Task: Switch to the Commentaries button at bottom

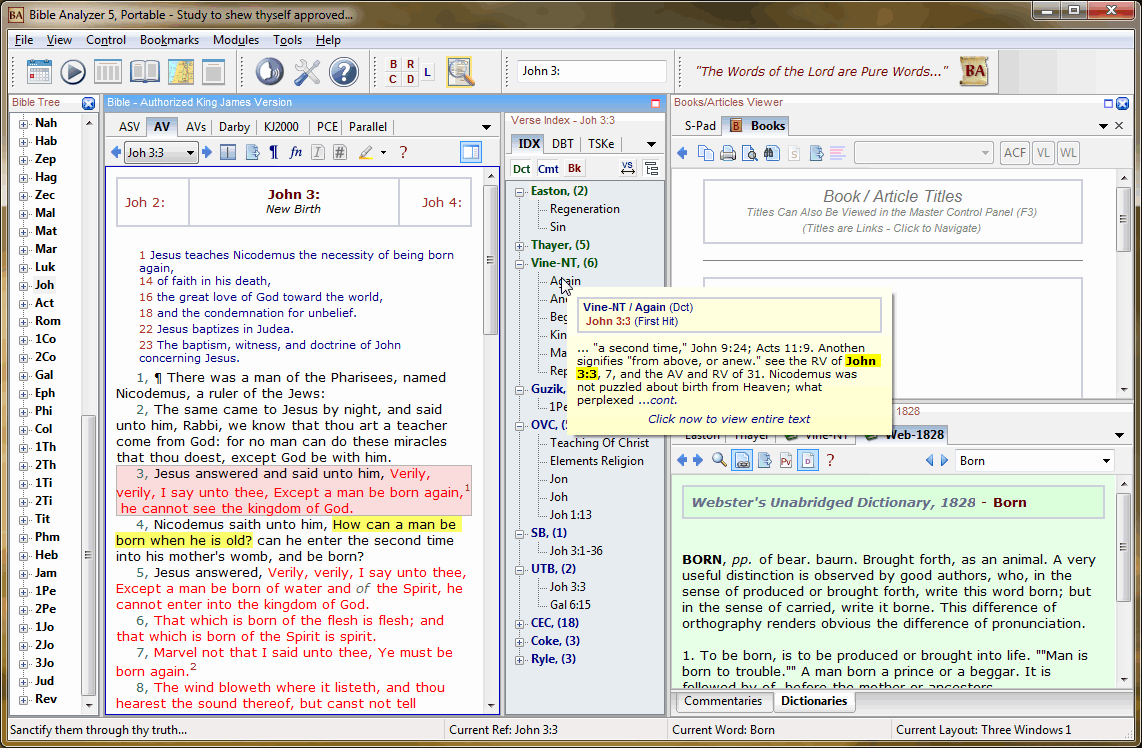Action: pyautogui.click(x=722, y=702)
